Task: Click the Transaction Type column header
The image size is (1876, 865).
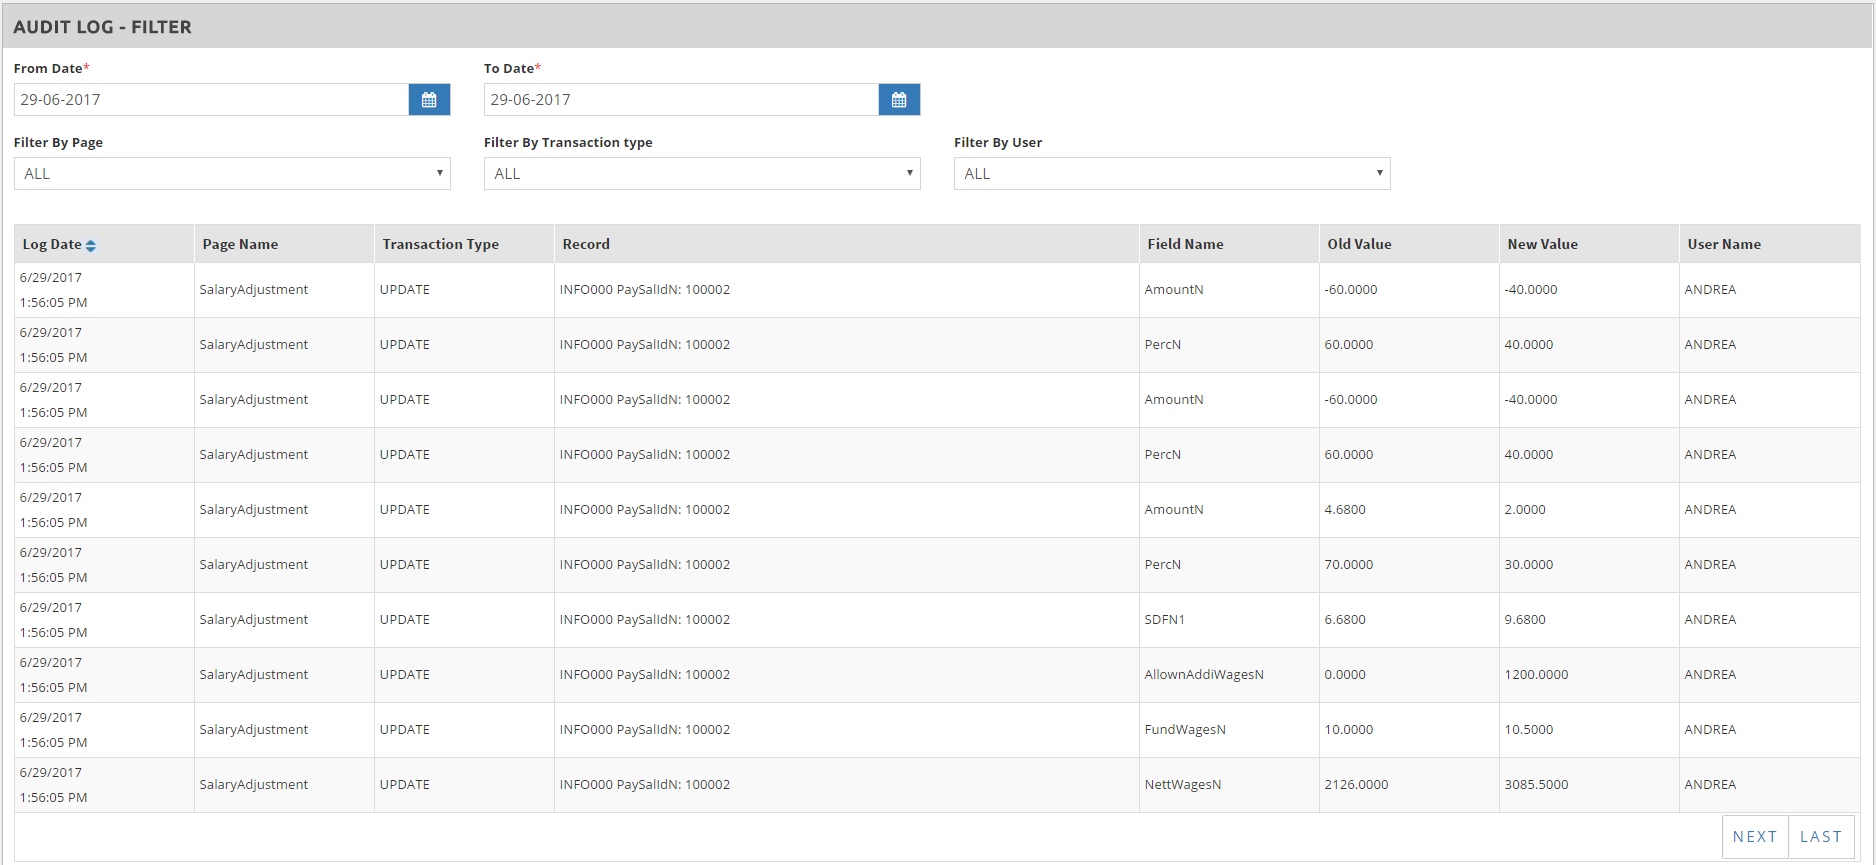Action: (x=440, y=244)
